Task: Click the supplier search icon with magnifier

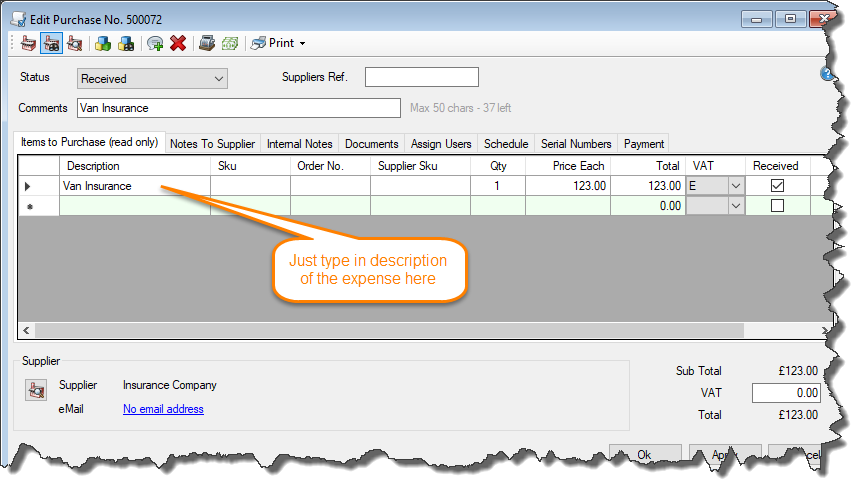Action: [74, 43]
